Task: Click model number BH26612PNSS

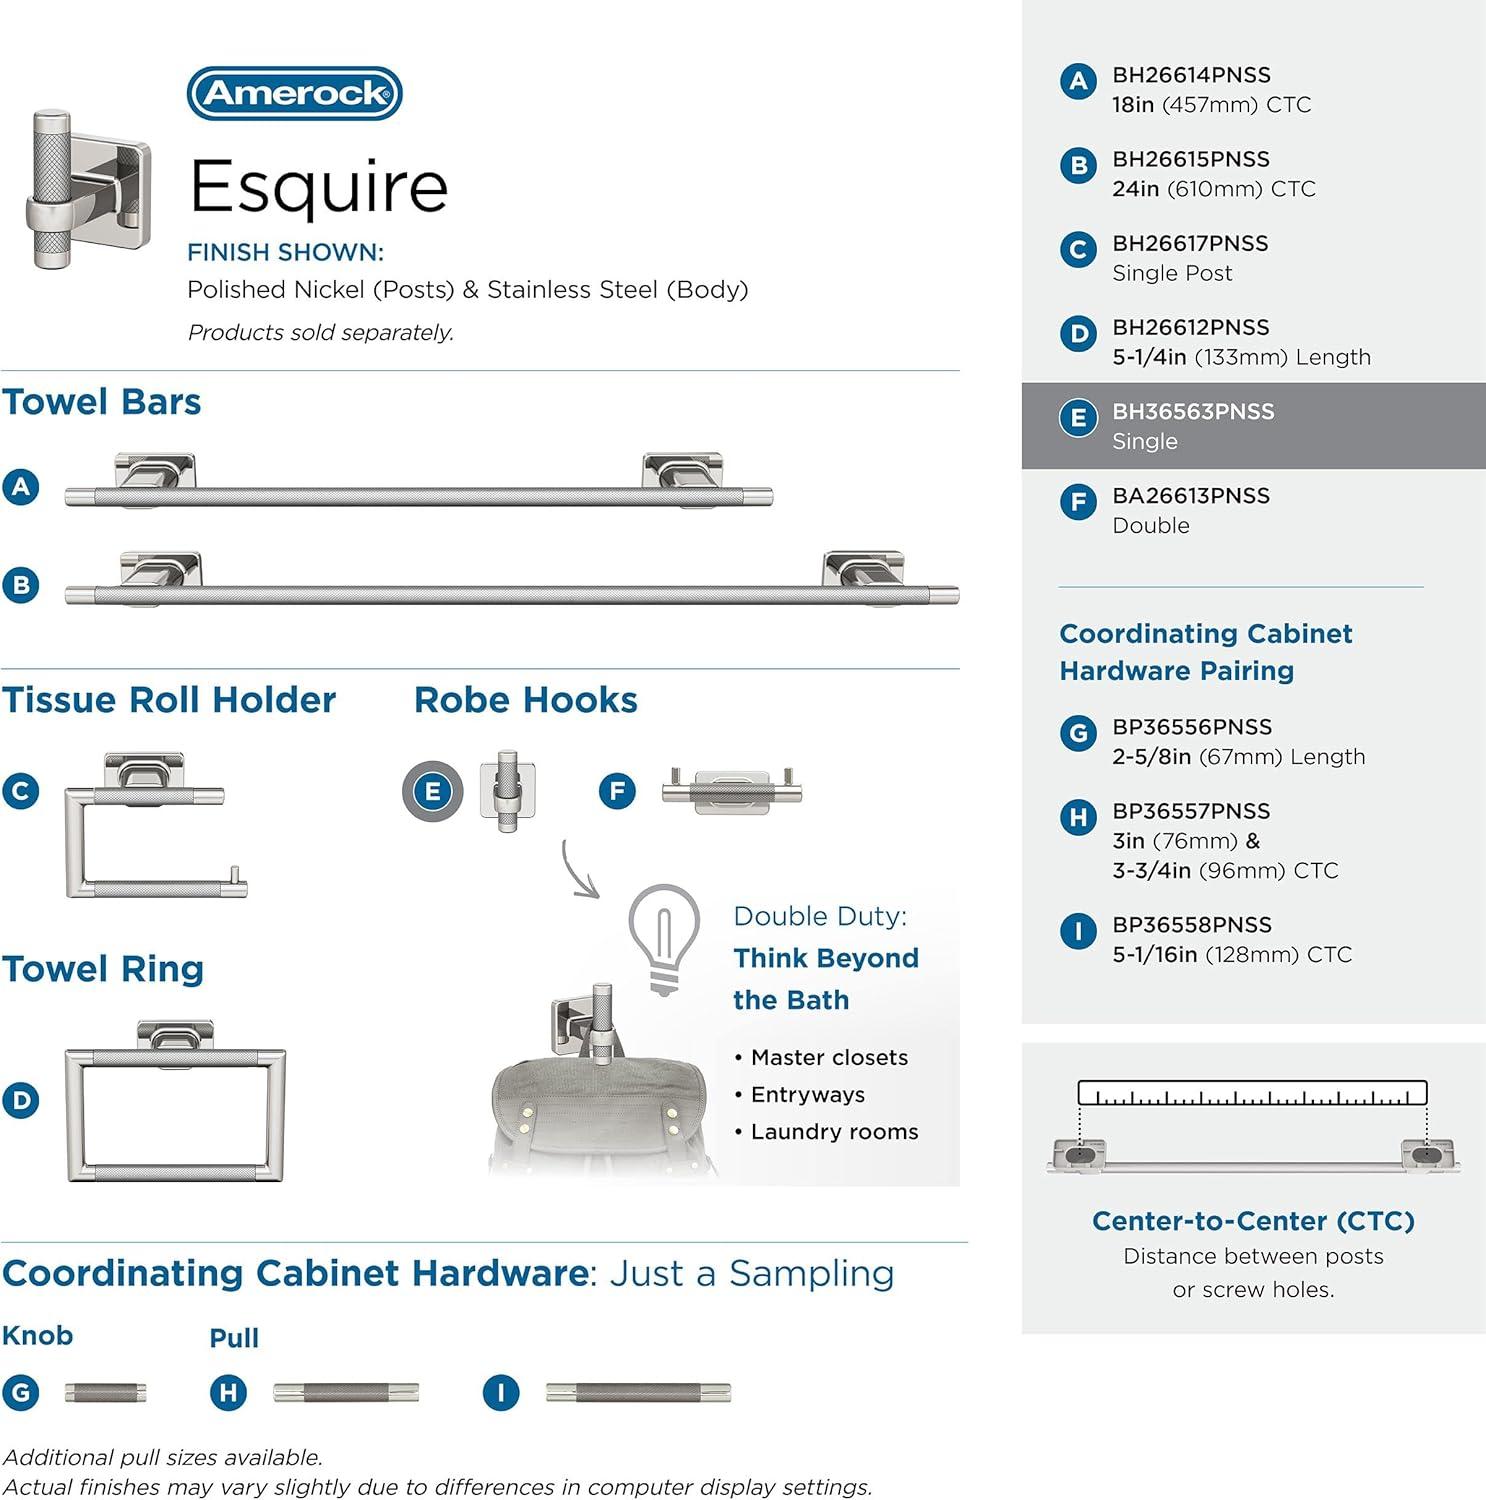Action: point(1191,327)
